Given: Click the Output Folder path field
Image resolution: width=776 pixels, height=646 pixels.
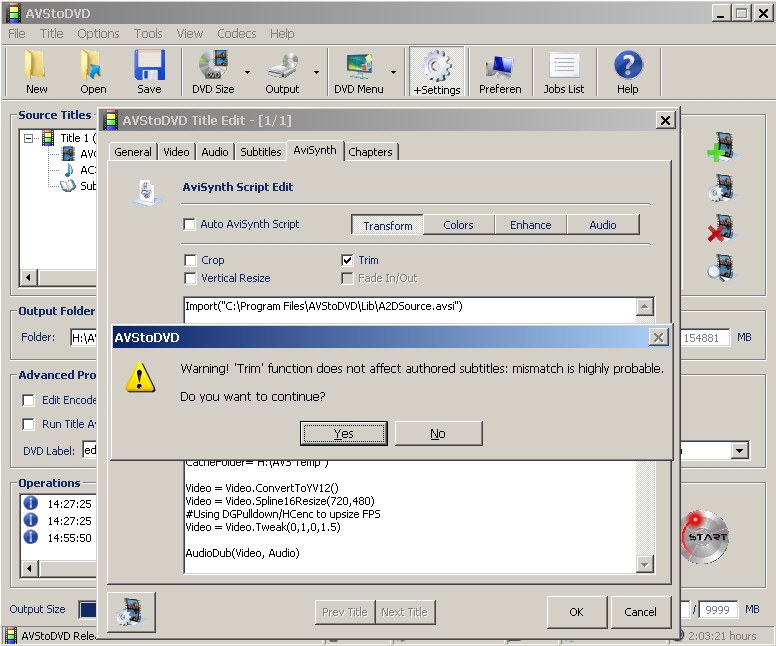Looking at the screenshot, I should (83, 338).
